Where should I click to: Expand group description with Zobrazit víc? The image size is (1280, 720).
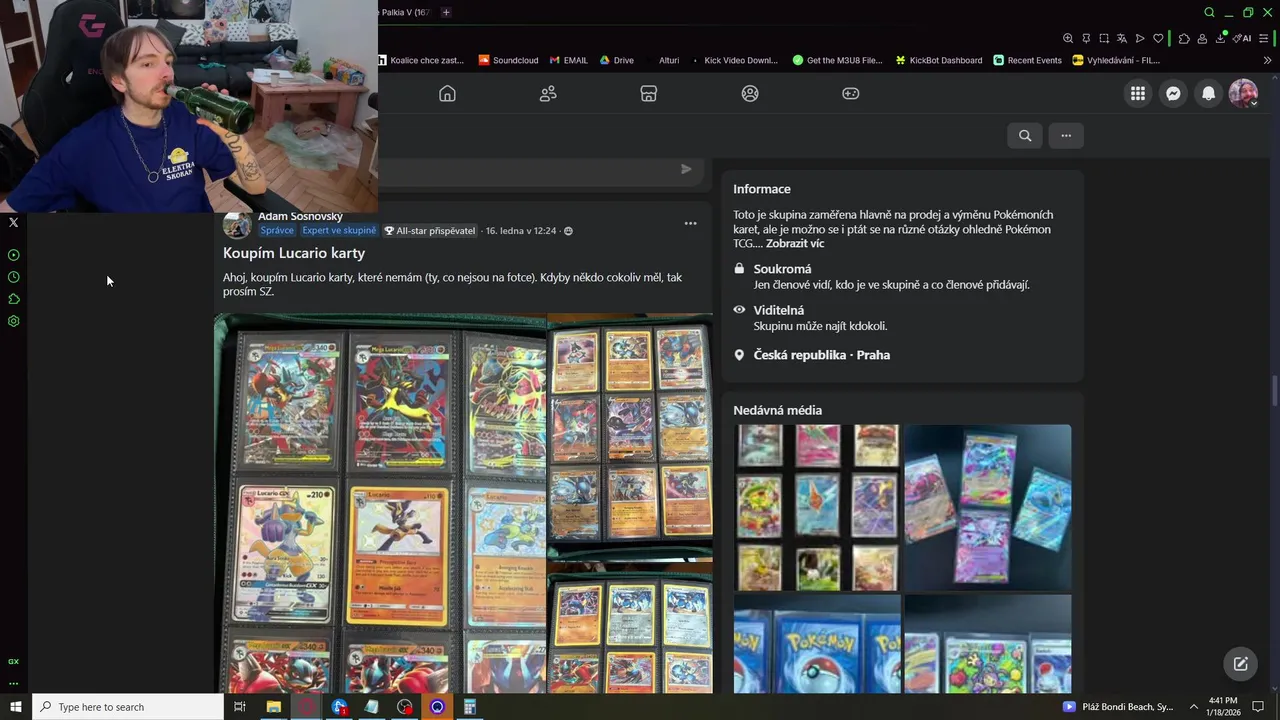point(795,243)
